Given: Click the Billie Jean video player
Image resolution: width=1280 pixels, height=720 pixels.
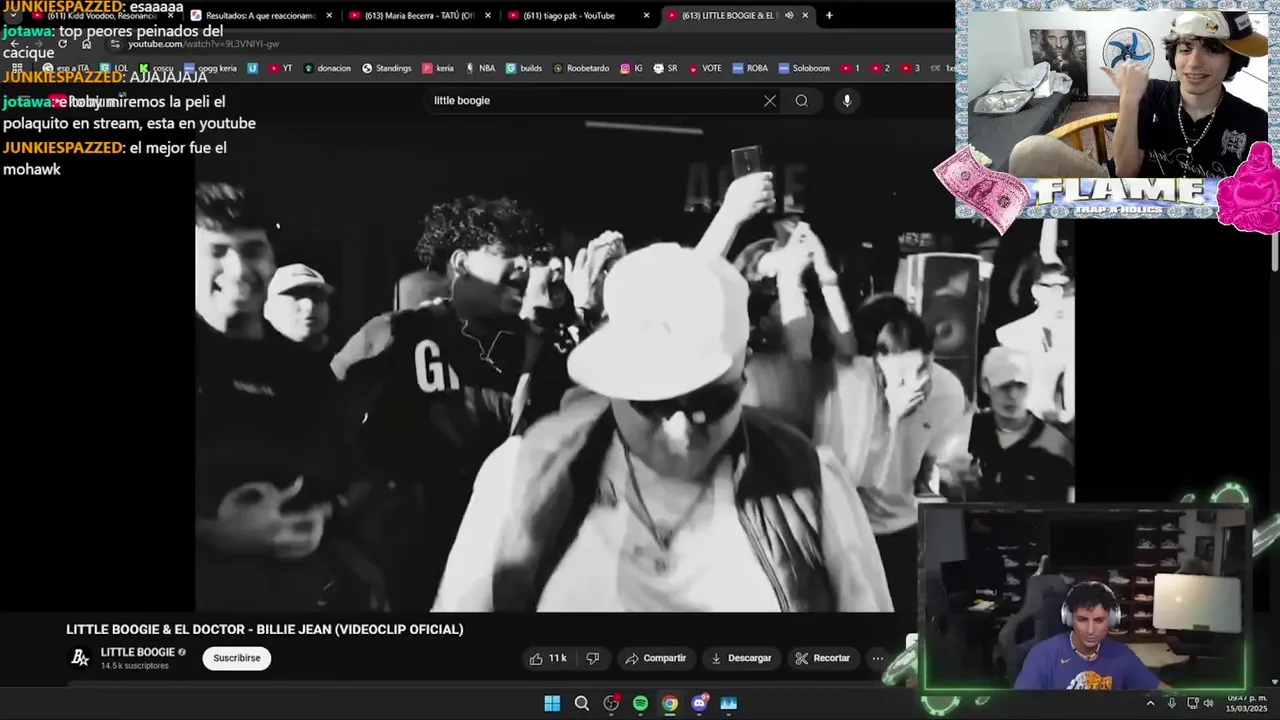Looking at the screenshot, I should pyautogui.click(x=634, y=365).
